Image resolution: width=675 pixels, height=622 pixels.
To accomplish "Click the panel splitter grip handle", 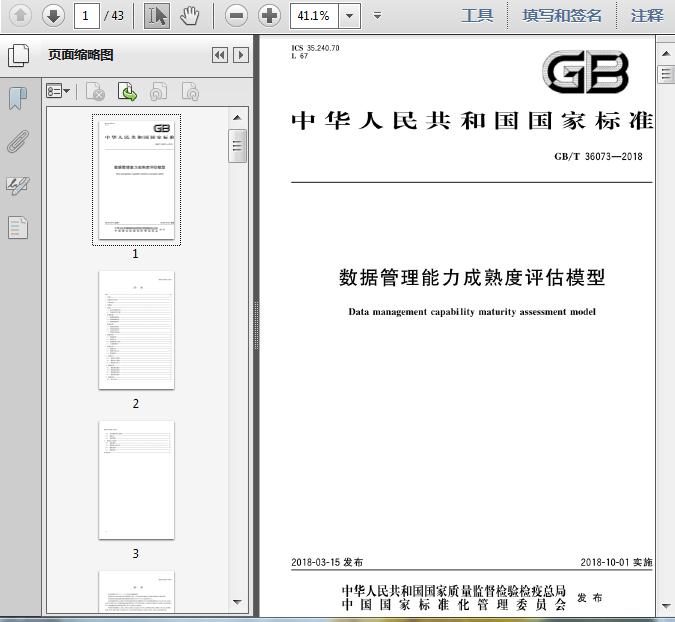I will pyautogui.click(x=256, y=325).
